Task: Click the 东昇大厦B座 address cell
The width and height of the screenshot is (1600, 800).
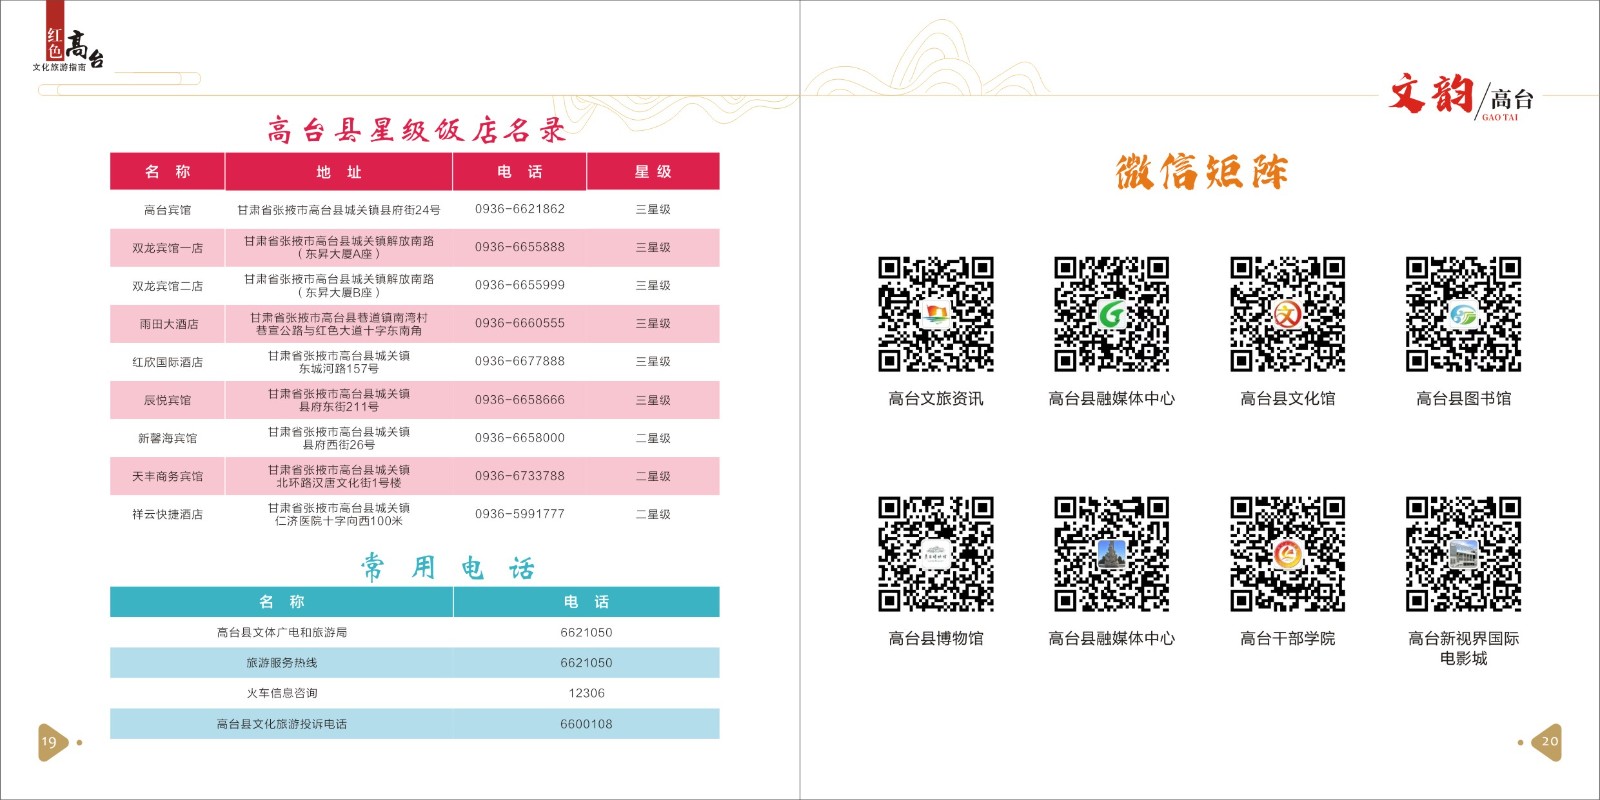Action: tap(339, 286)
